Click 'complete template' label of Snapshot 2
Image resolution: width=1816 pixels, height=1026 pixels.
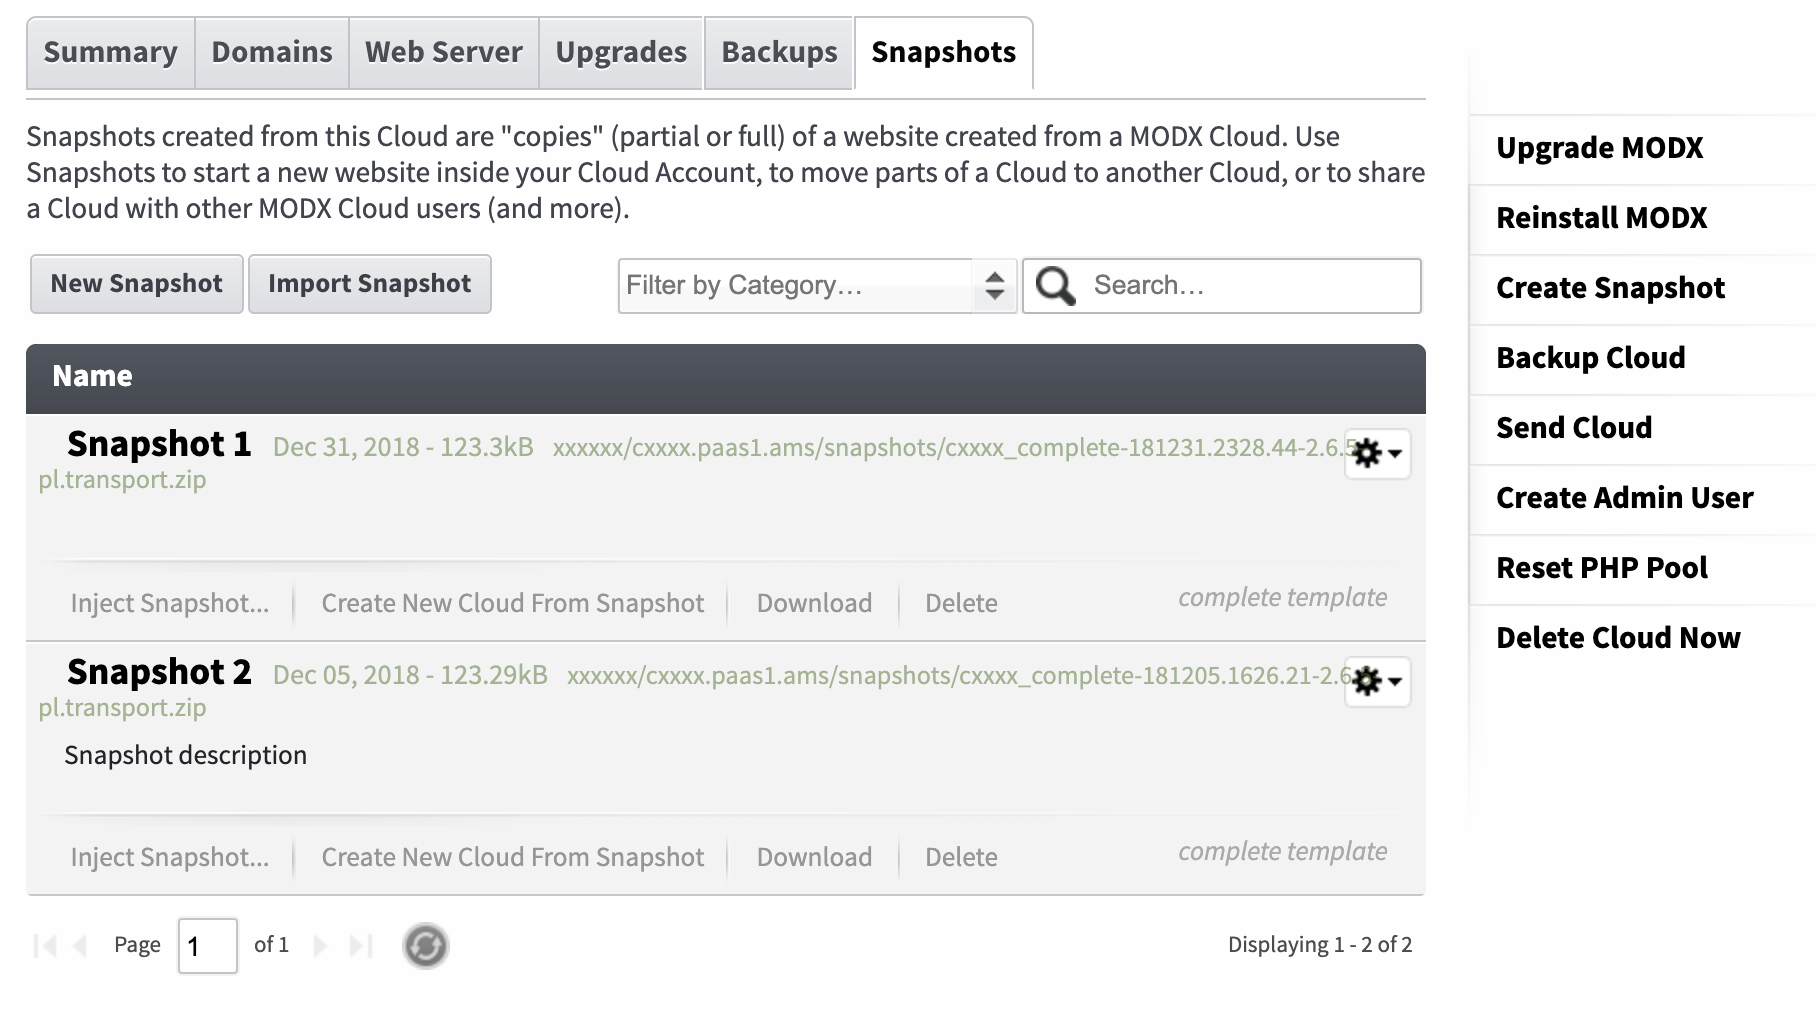coord(1282,852)
